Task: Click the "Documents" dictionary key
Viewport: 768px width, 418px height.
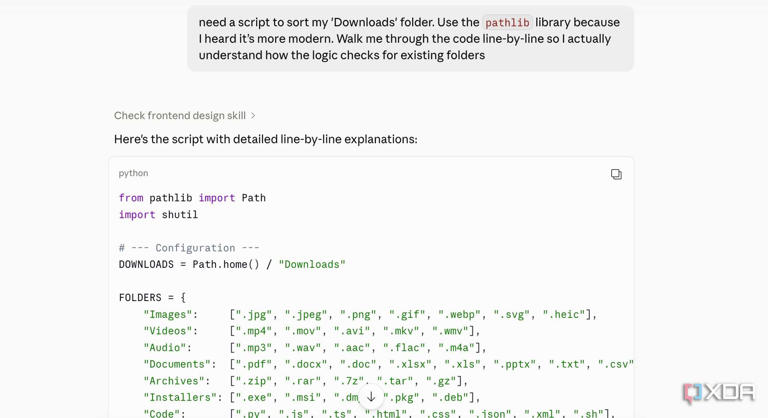Action: [176, 364]
